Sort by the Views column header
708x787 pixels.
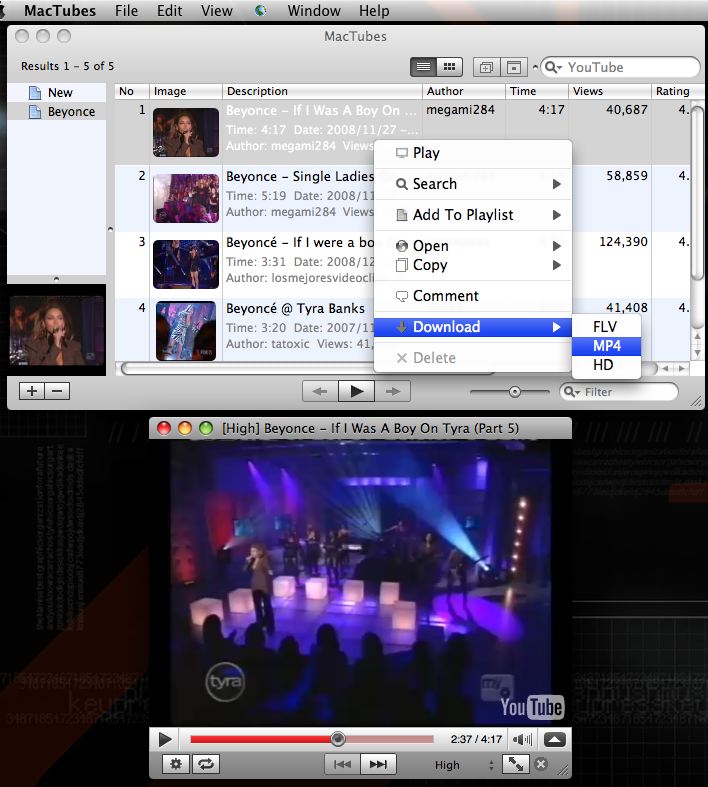(610, 91)
